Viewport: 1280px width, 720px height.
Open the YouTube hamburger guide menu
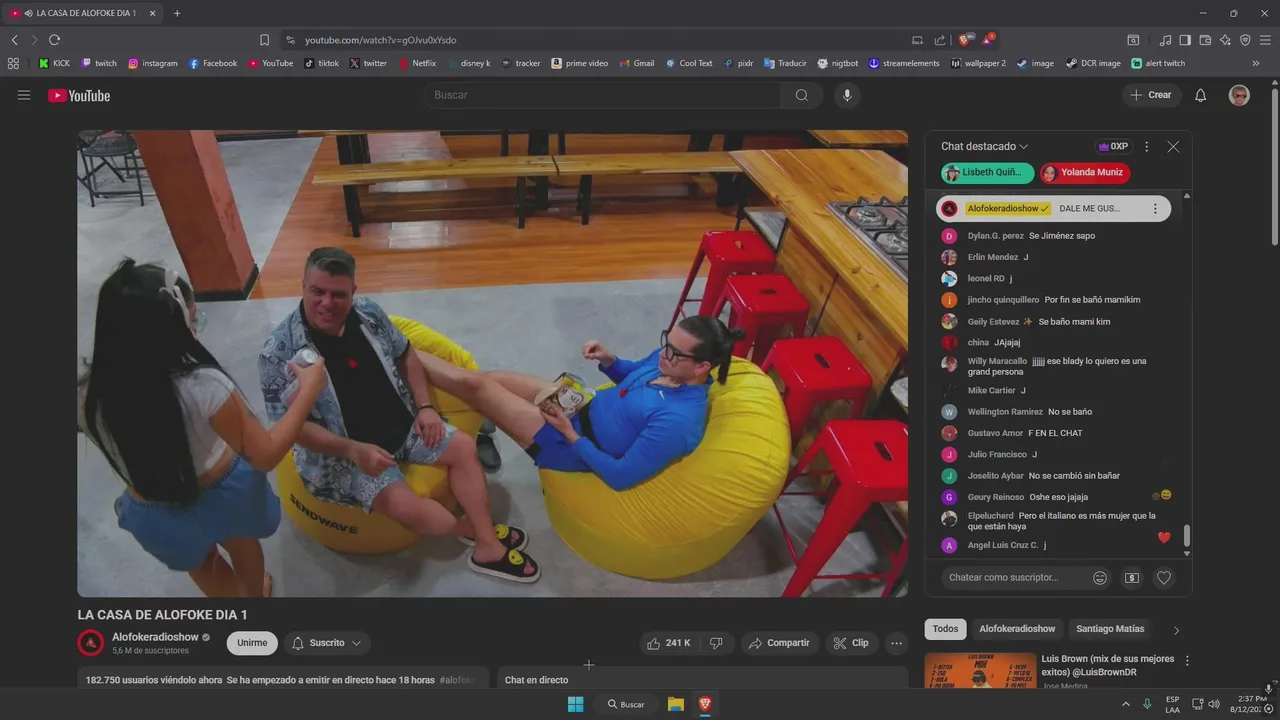coord(24,95)
